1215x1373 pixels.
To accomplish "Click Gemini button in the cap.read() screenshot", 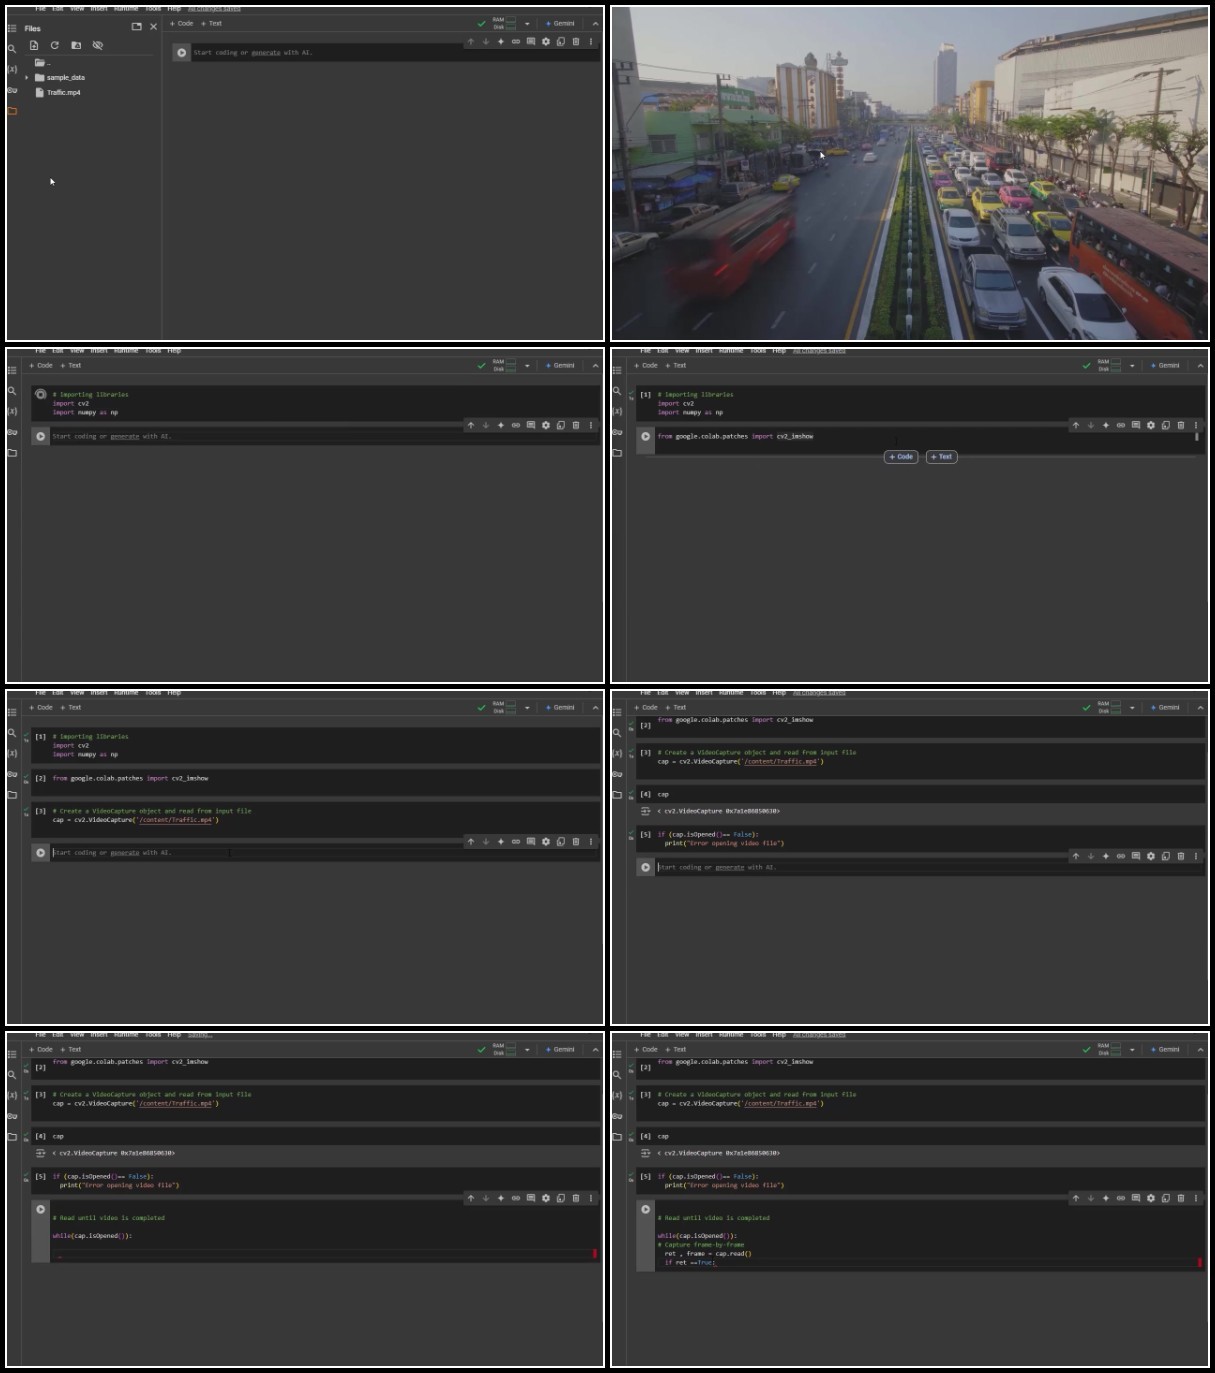I will 1165,1049.
